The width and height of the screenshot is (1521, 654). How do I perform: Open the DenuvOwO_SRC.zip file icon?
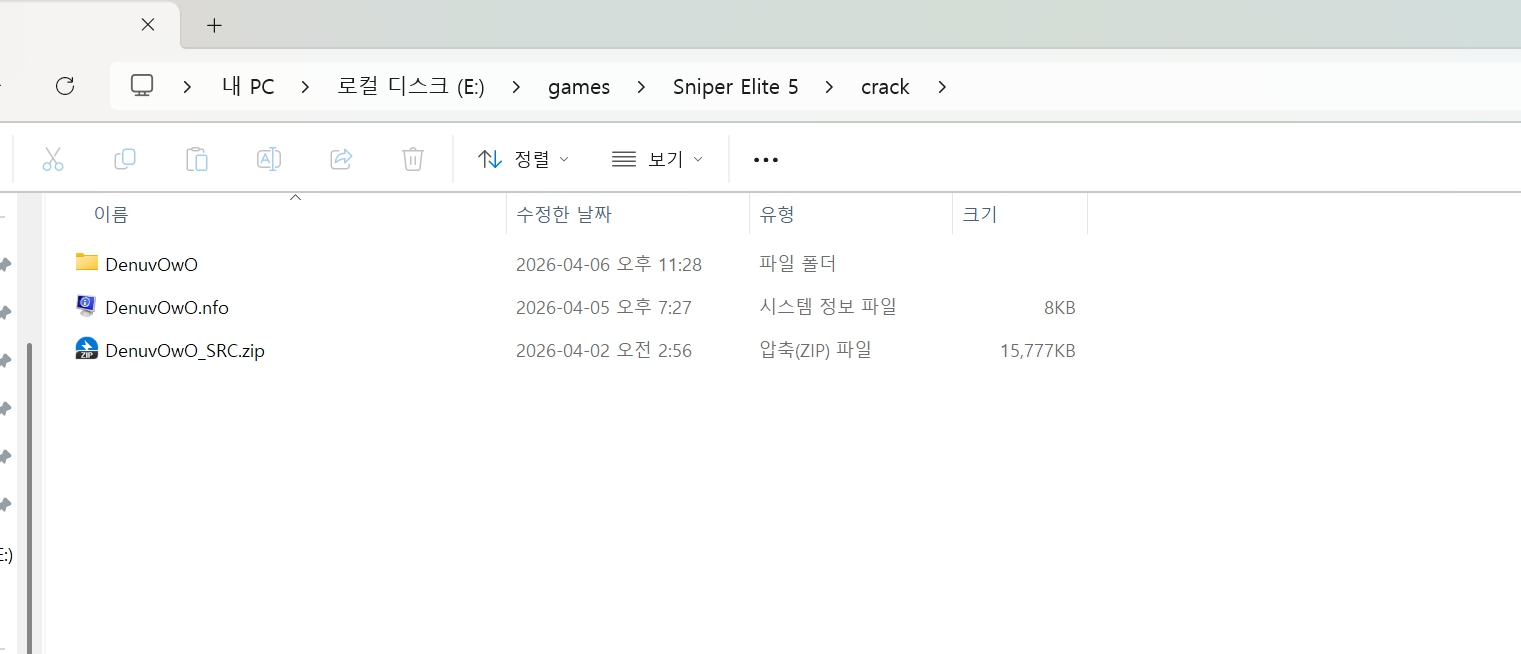click(87, 350)
